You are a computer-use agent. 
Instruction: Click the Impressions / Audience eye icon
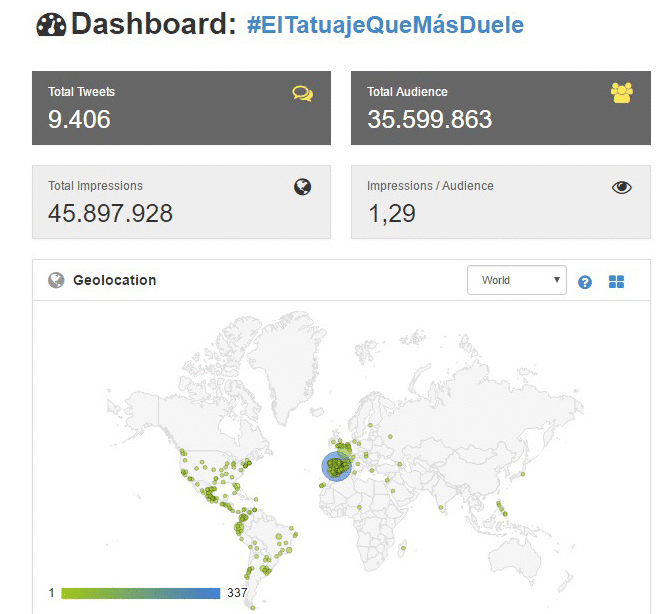coord(622,187)
